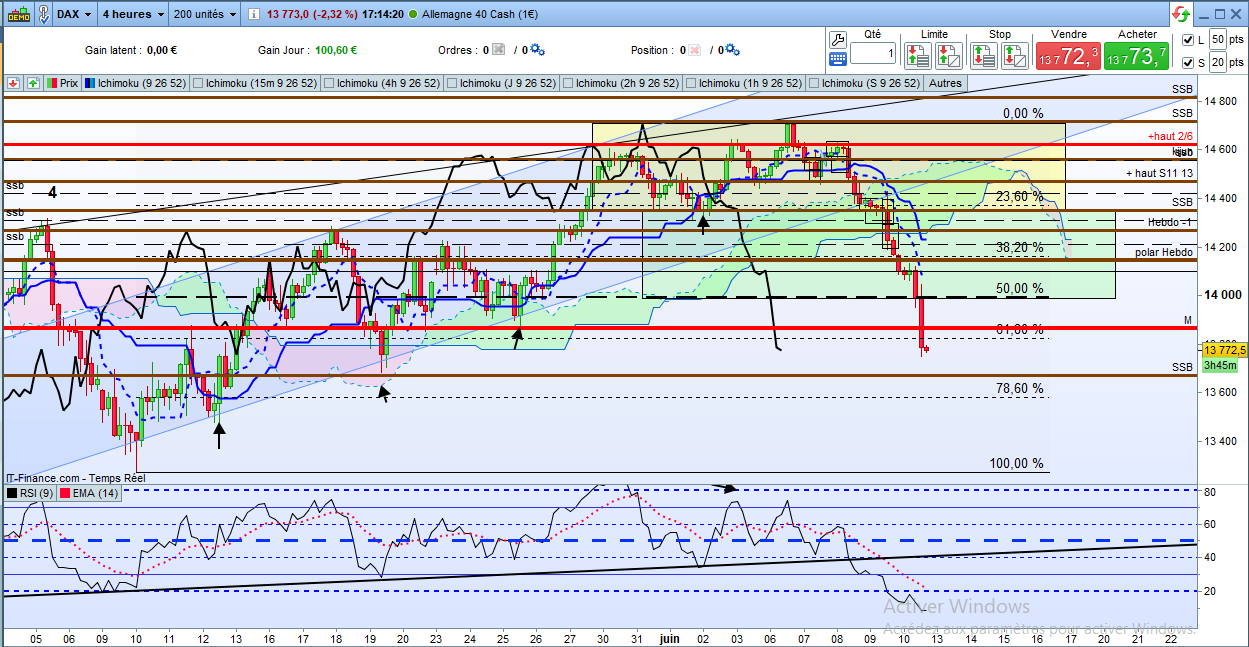Image resolution: width=1249 pixels, height=647 pixels.
Task: Toggle Ichimoku (S 9 26 52) checkbox
Action: (814, 83)
